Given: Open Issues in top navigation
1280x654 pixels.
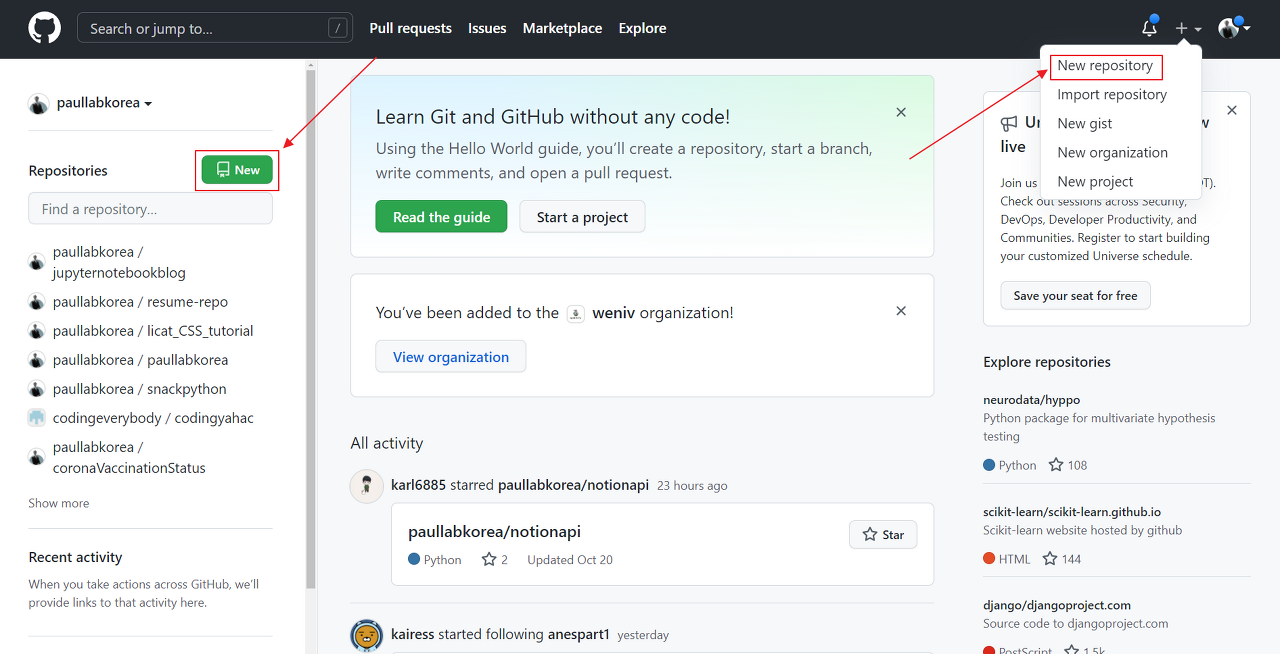Looking at the screenshot, I should tap(487, 28).
